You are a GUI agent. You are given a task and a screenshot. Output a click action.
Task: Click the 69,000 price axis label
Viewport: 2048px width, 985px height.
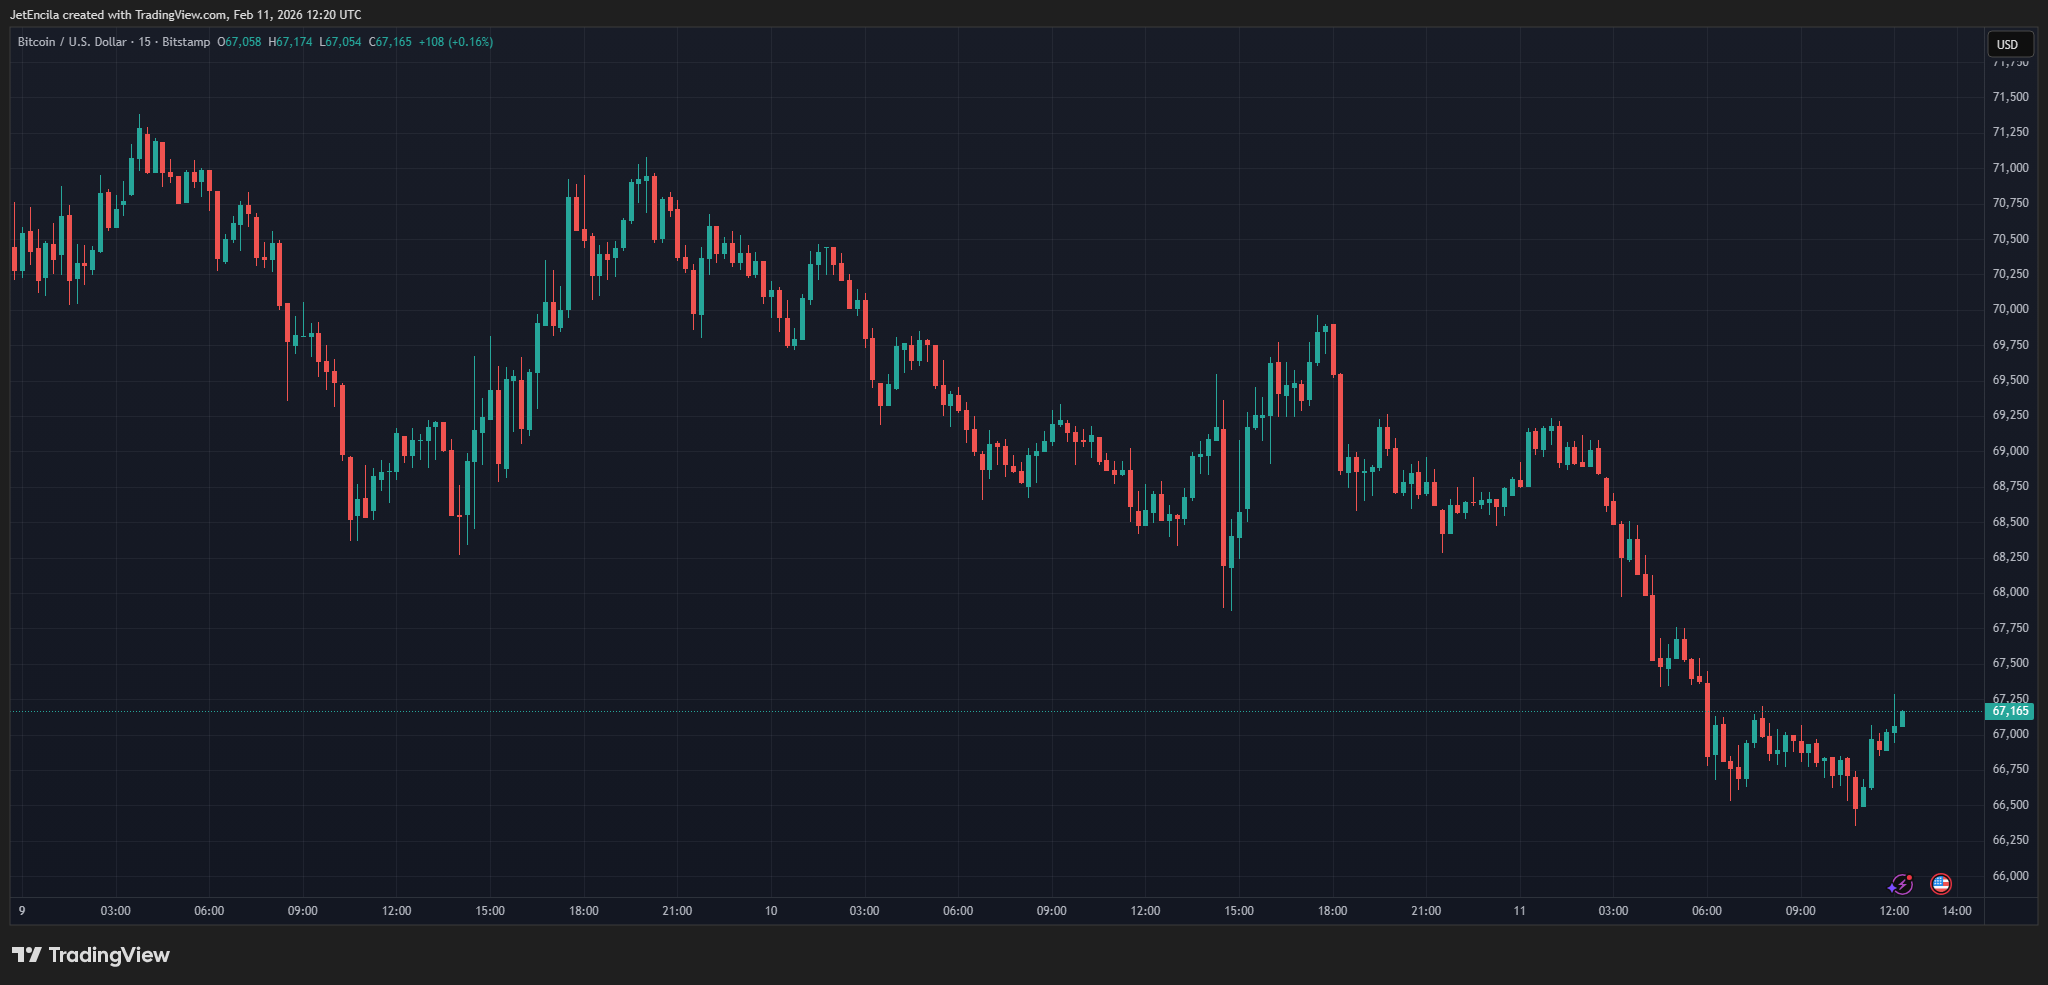2010,451
